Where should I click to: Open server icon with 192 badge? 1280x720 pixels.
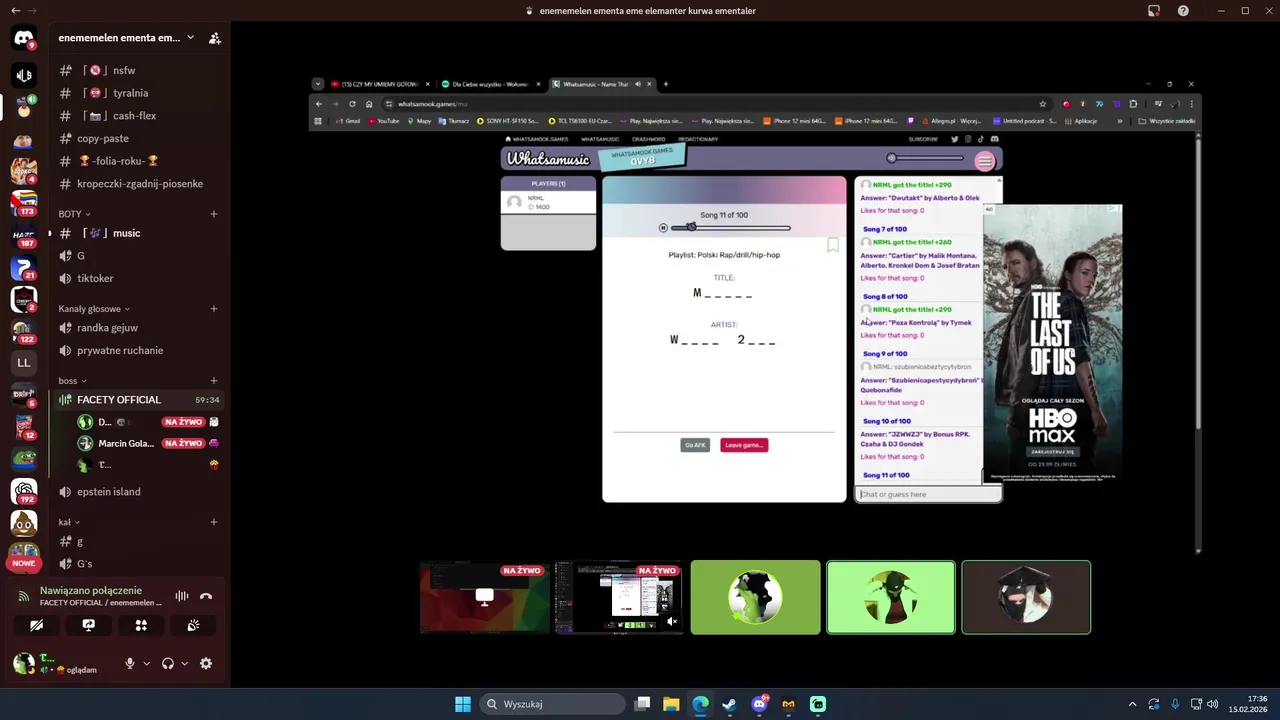tap(24, 491)
